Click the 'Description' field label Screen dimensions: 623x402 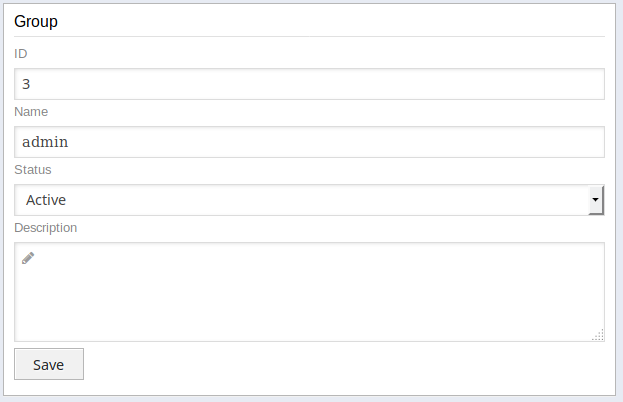tap(46, 227)
